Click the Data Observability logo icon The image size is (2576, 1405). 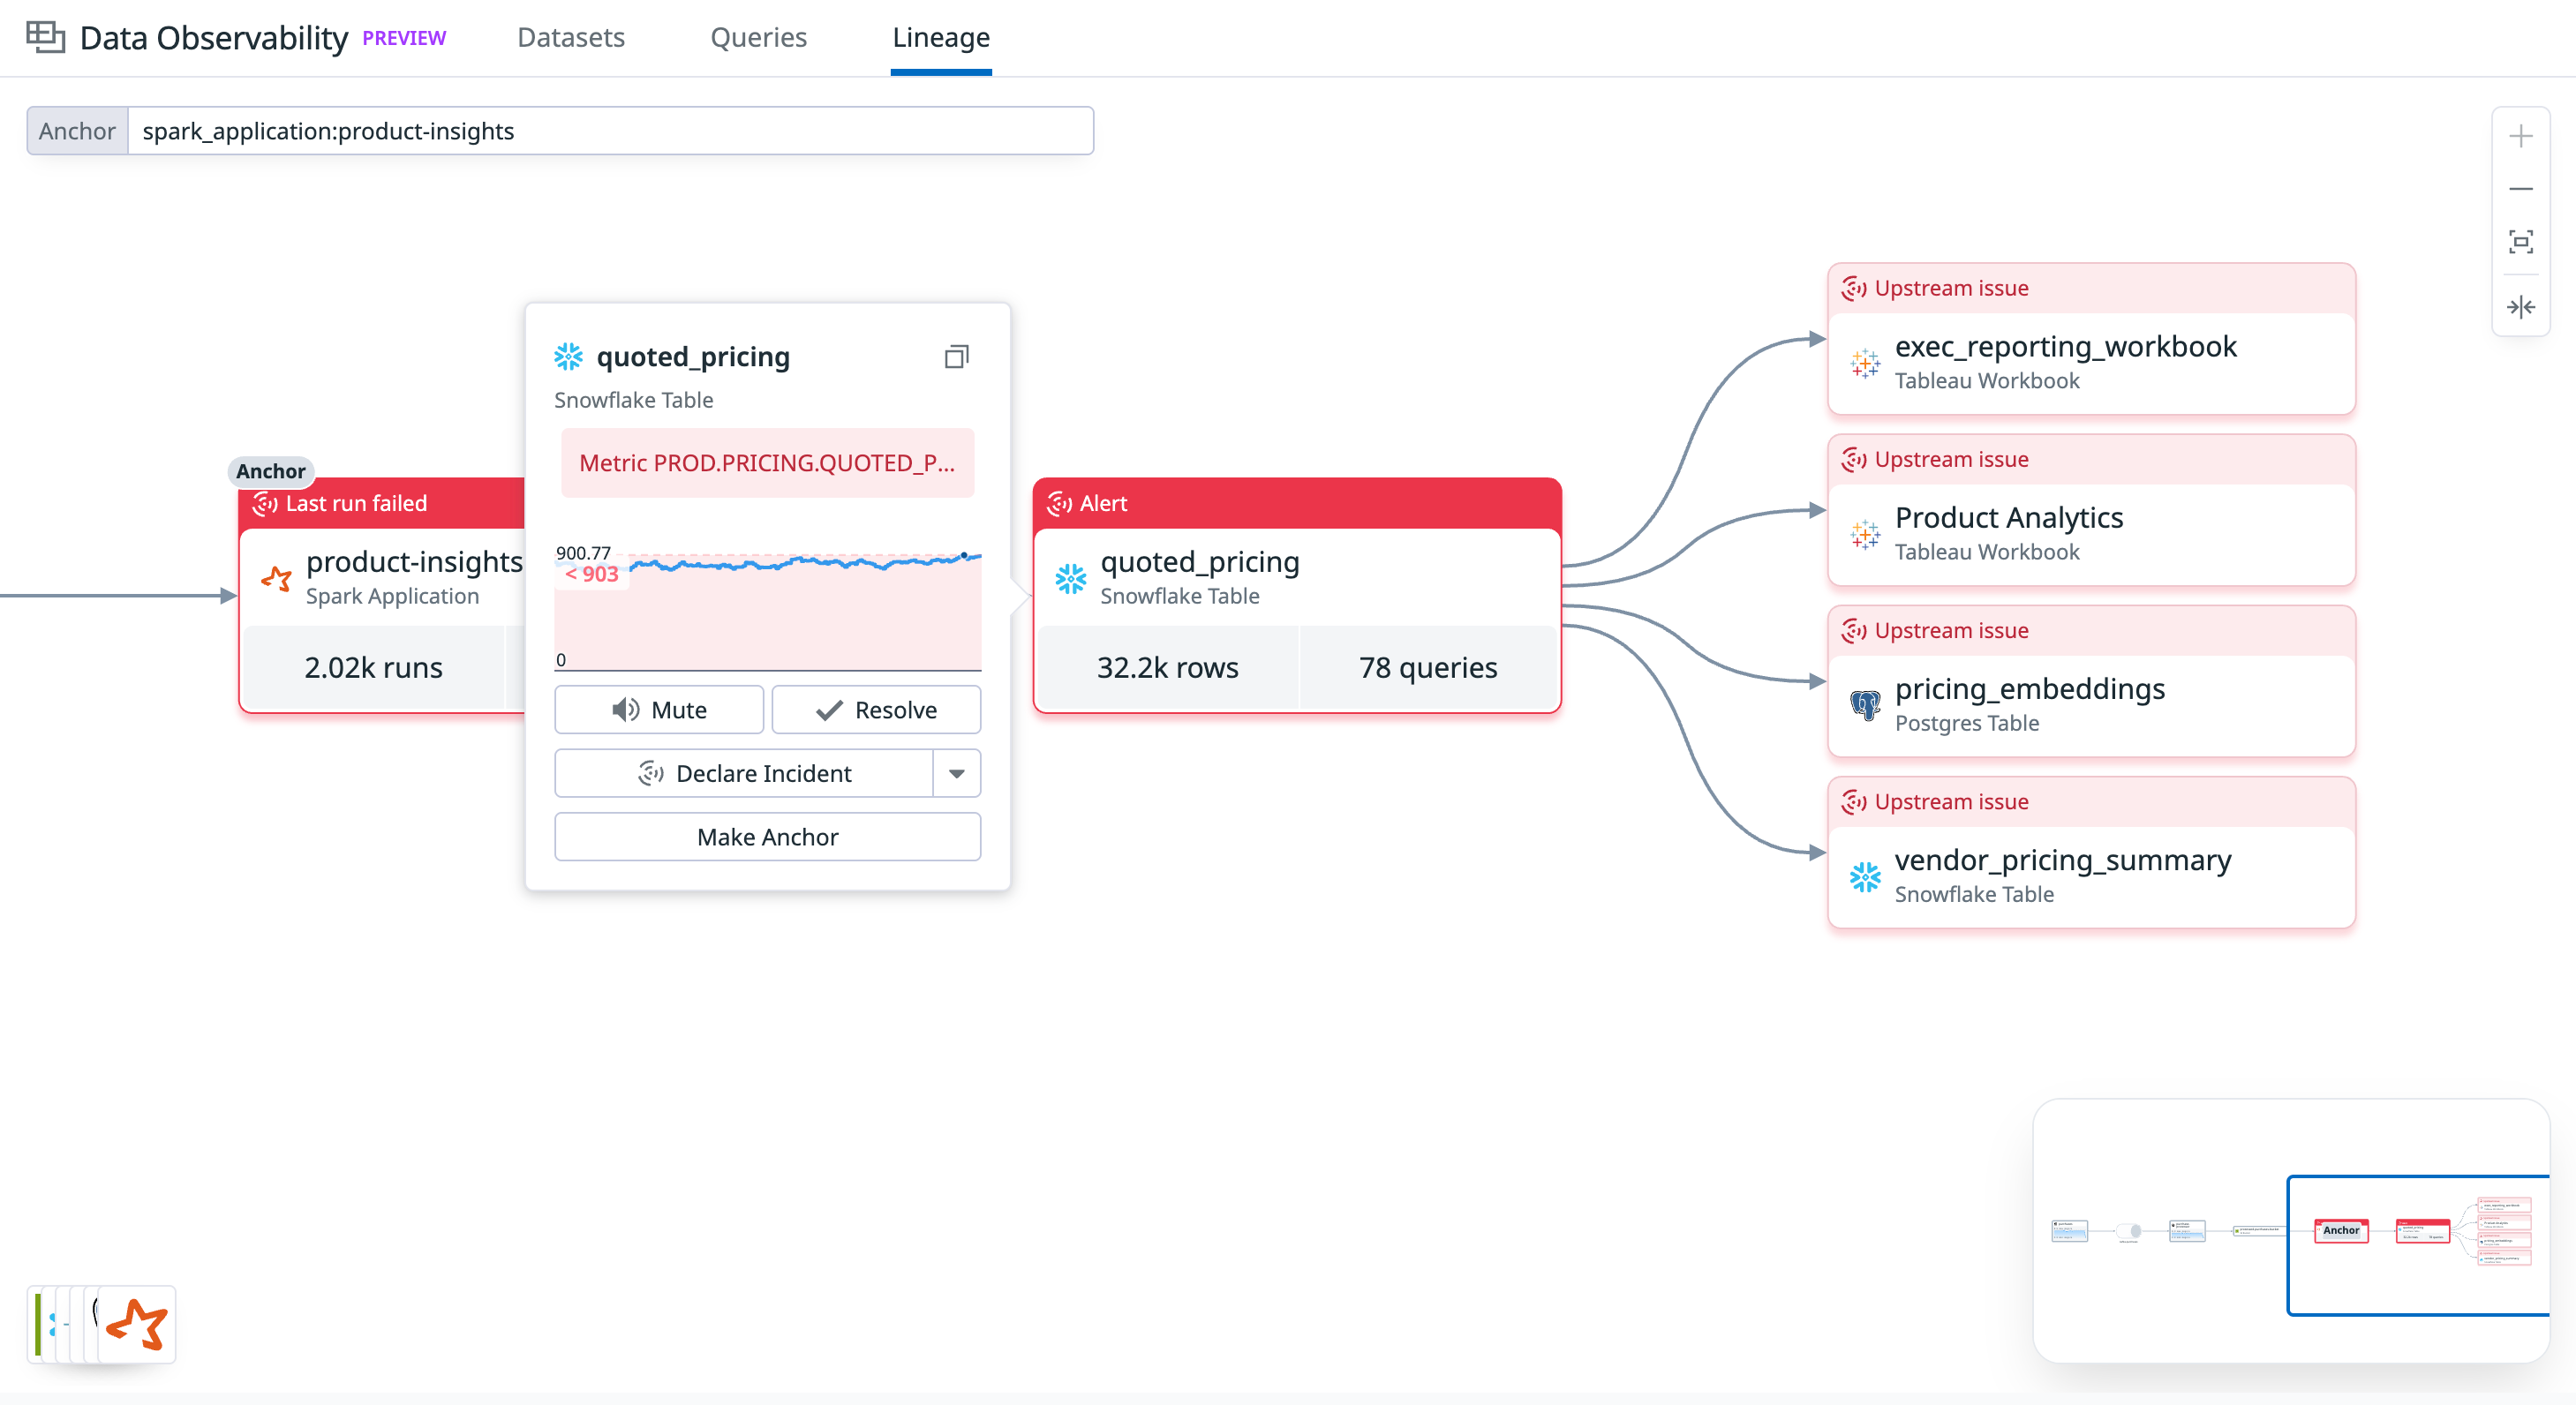[45, 38]
